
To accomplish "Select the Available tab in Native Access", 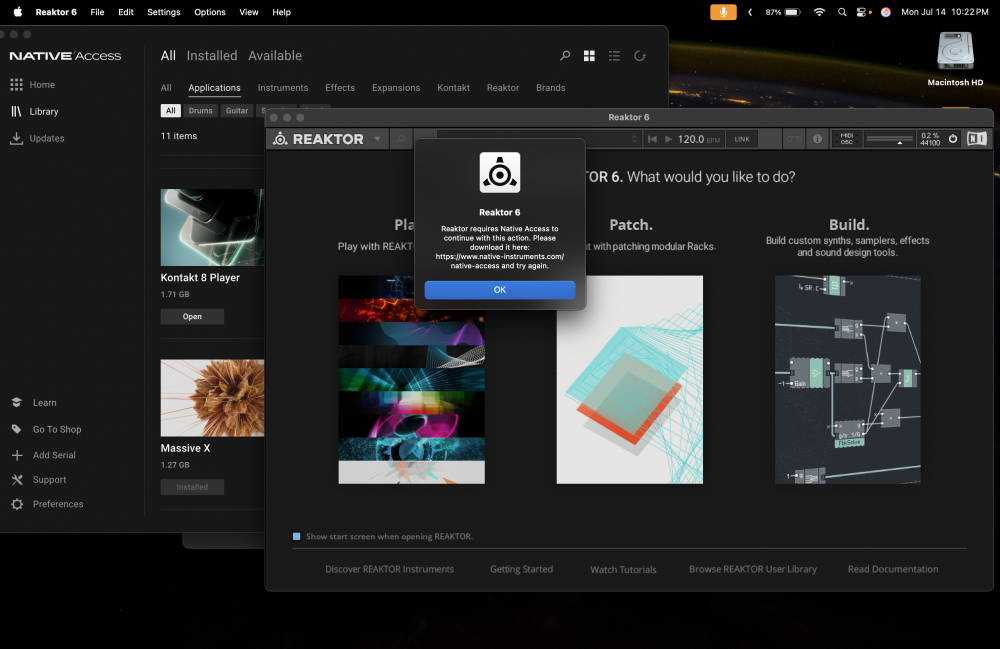I will [275, 56].
